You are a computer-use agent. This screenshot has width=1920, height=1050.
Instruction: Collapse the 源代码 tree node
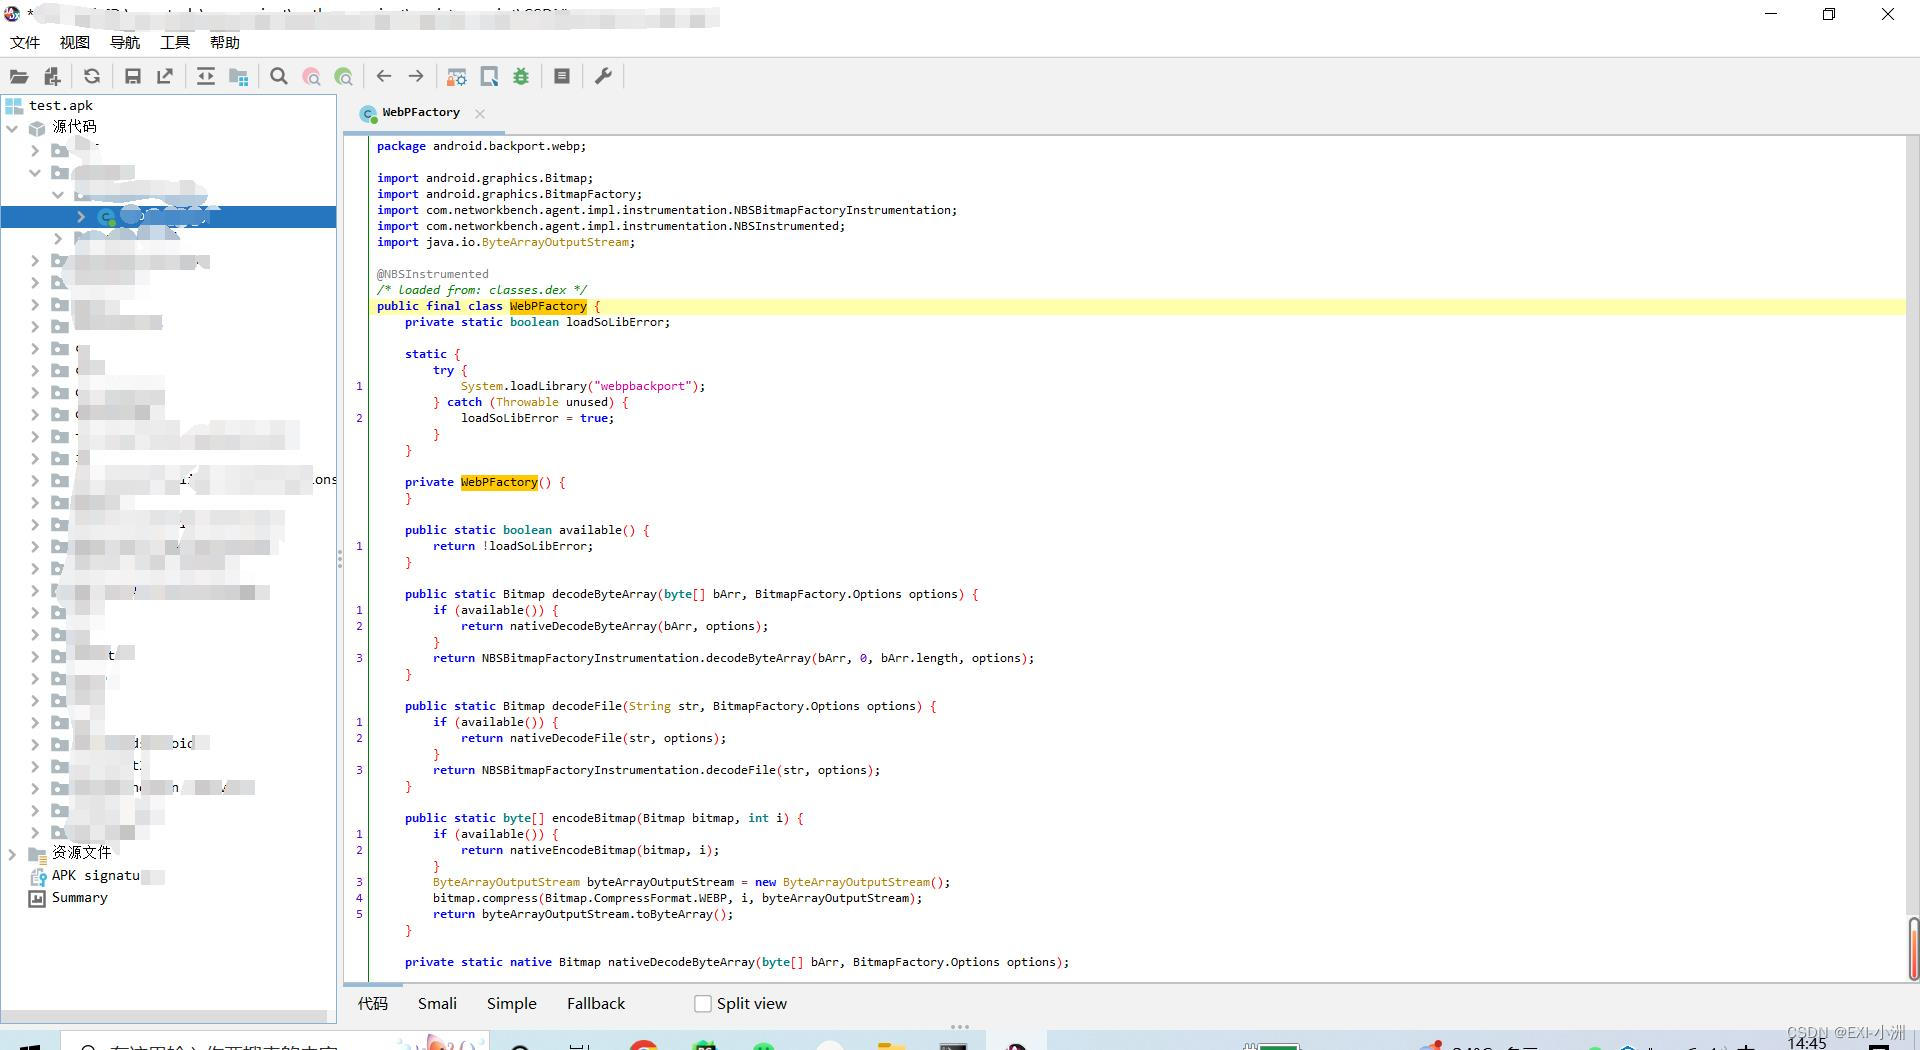pyautogui.click(x=13, y=128)
